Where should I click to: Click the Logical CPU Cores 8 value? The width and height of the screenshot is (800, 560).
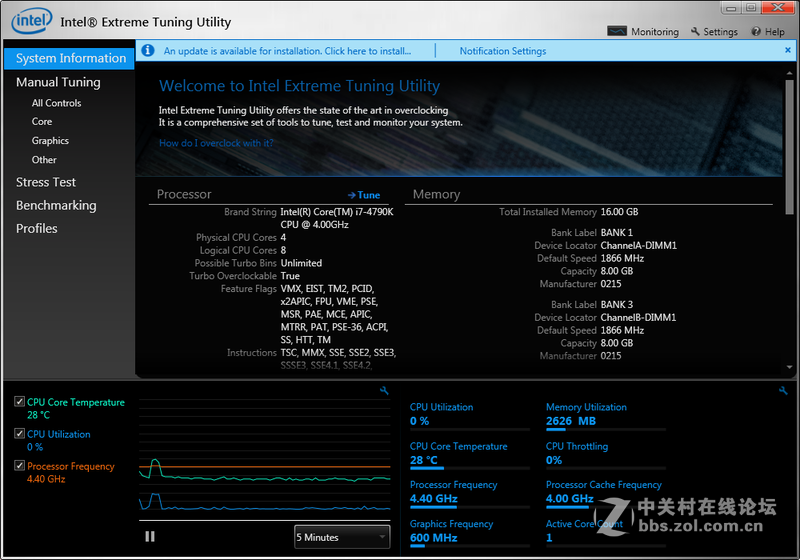pyautogui.click(x=283, y=250)
